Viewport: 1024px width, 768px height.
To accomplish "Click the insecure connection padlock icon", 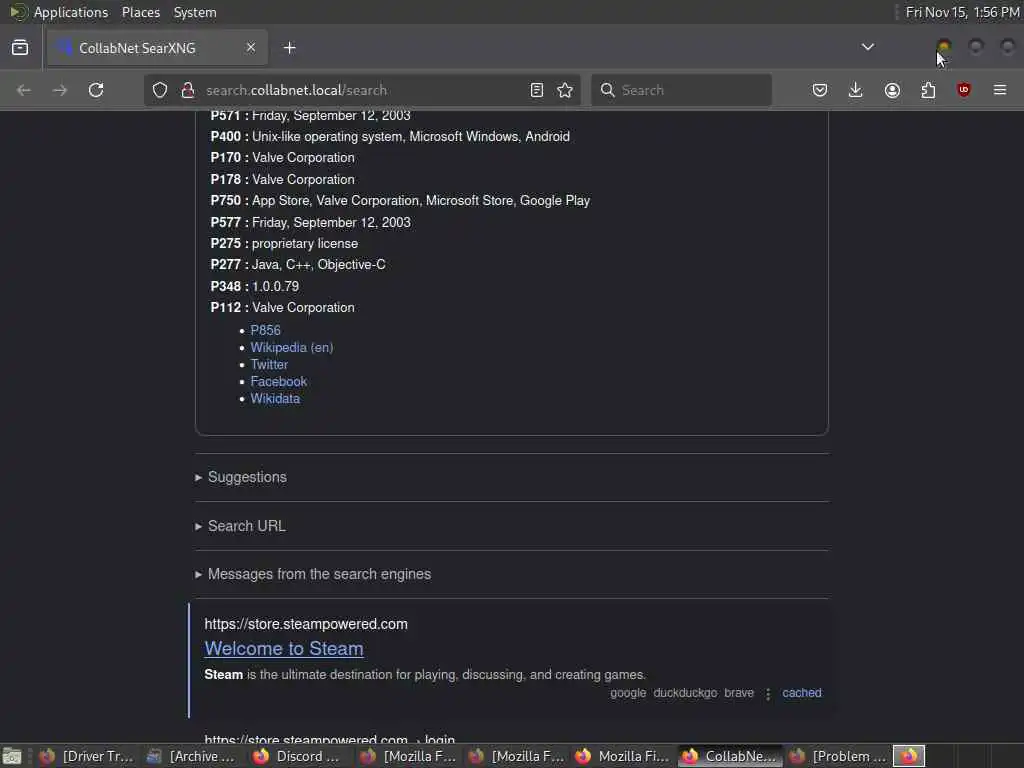I will pyautogui.click(x=188, y=90).
